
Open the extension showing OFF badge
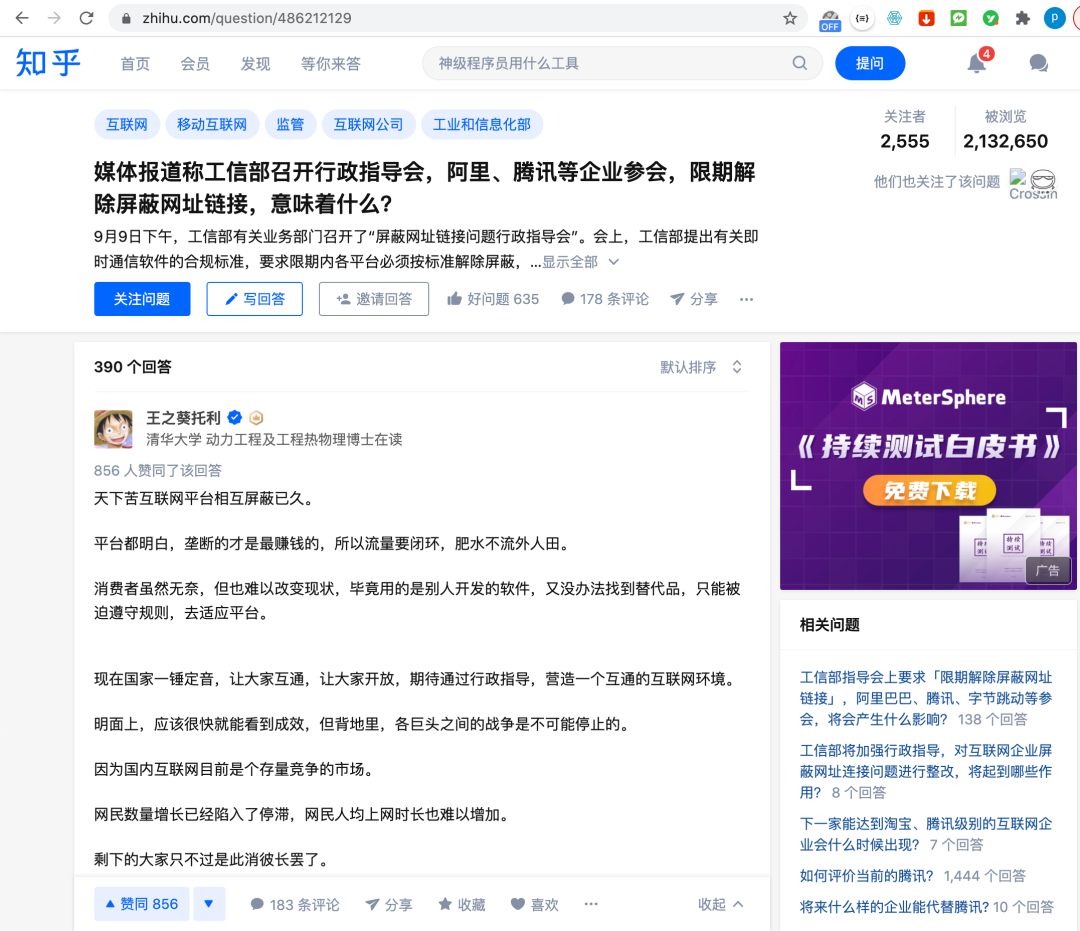coord(830,19)
